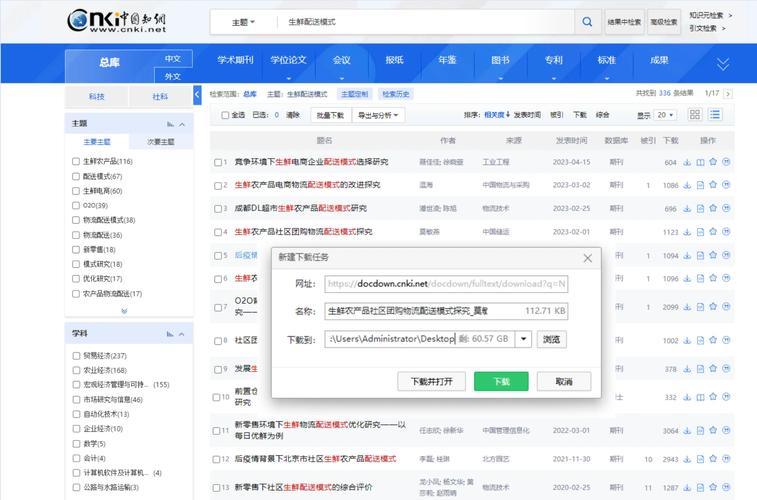Go to next results page arrow
Image resolution: width=757 pixels, height=500 pixels.
pyautogui.click(x=728, y=94)
